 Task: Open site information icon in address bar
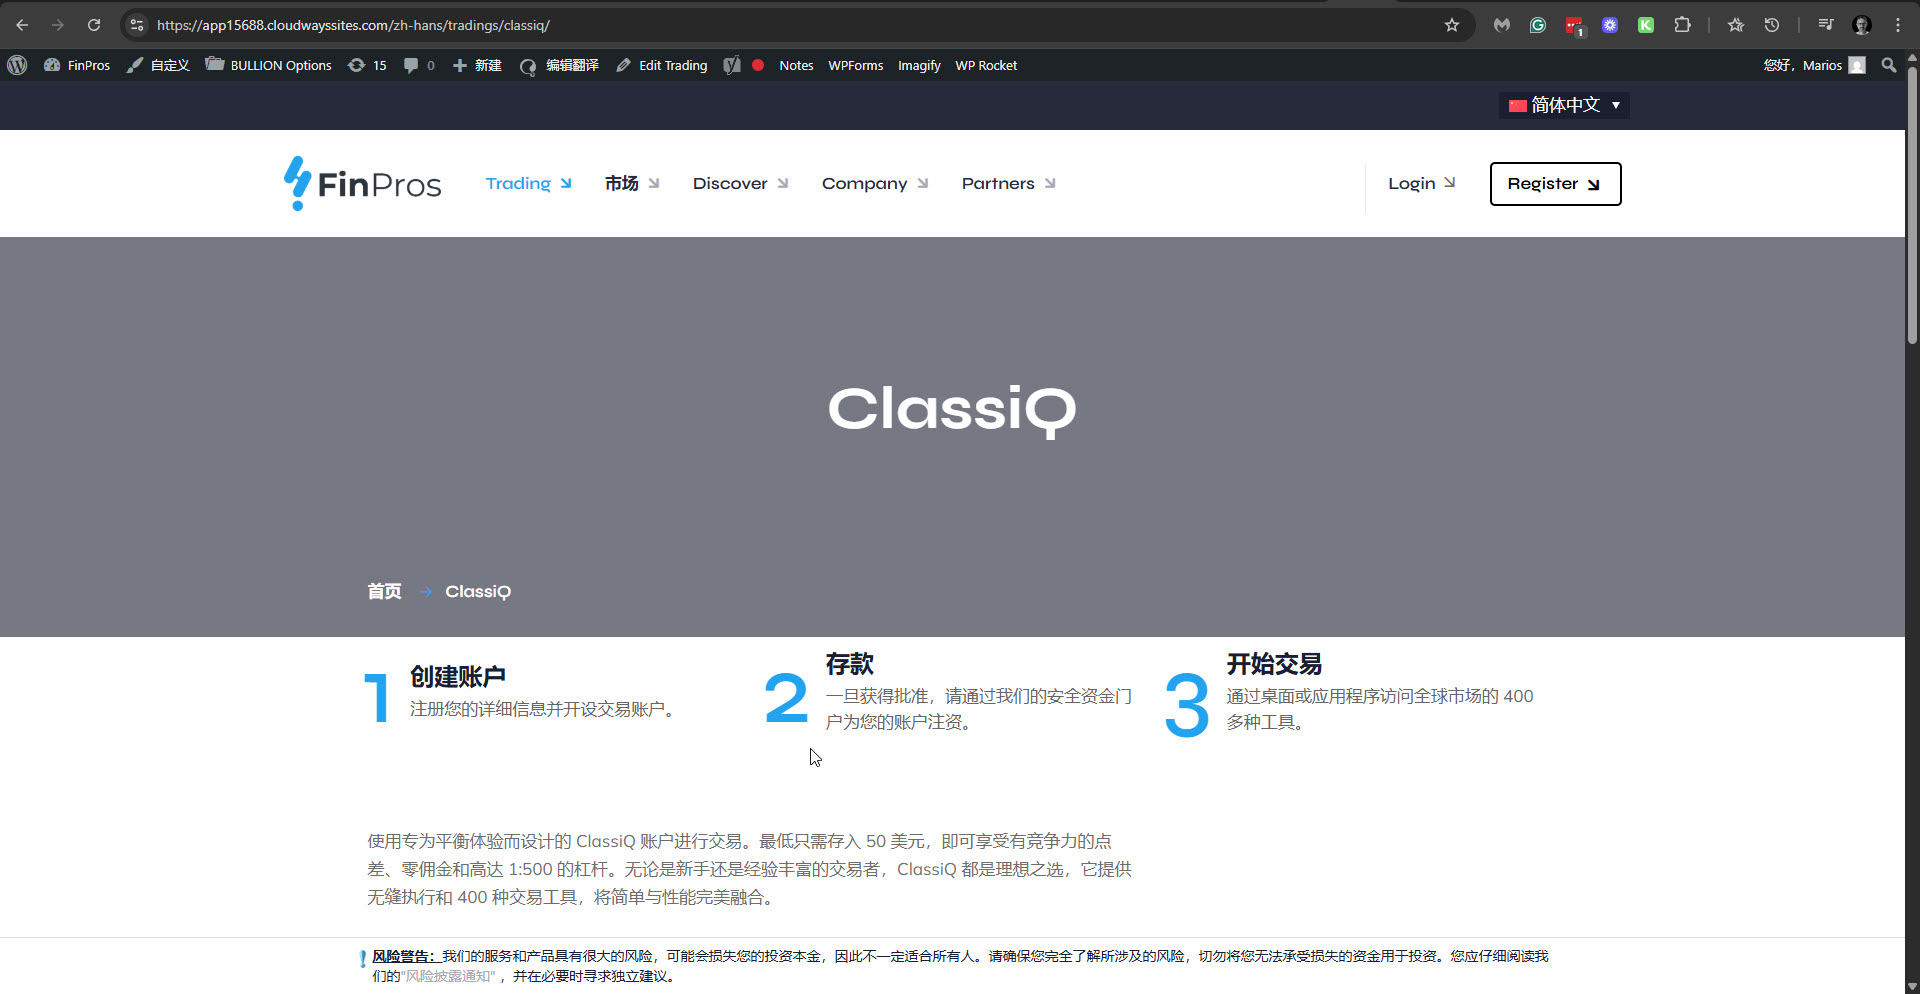point(138,25)
